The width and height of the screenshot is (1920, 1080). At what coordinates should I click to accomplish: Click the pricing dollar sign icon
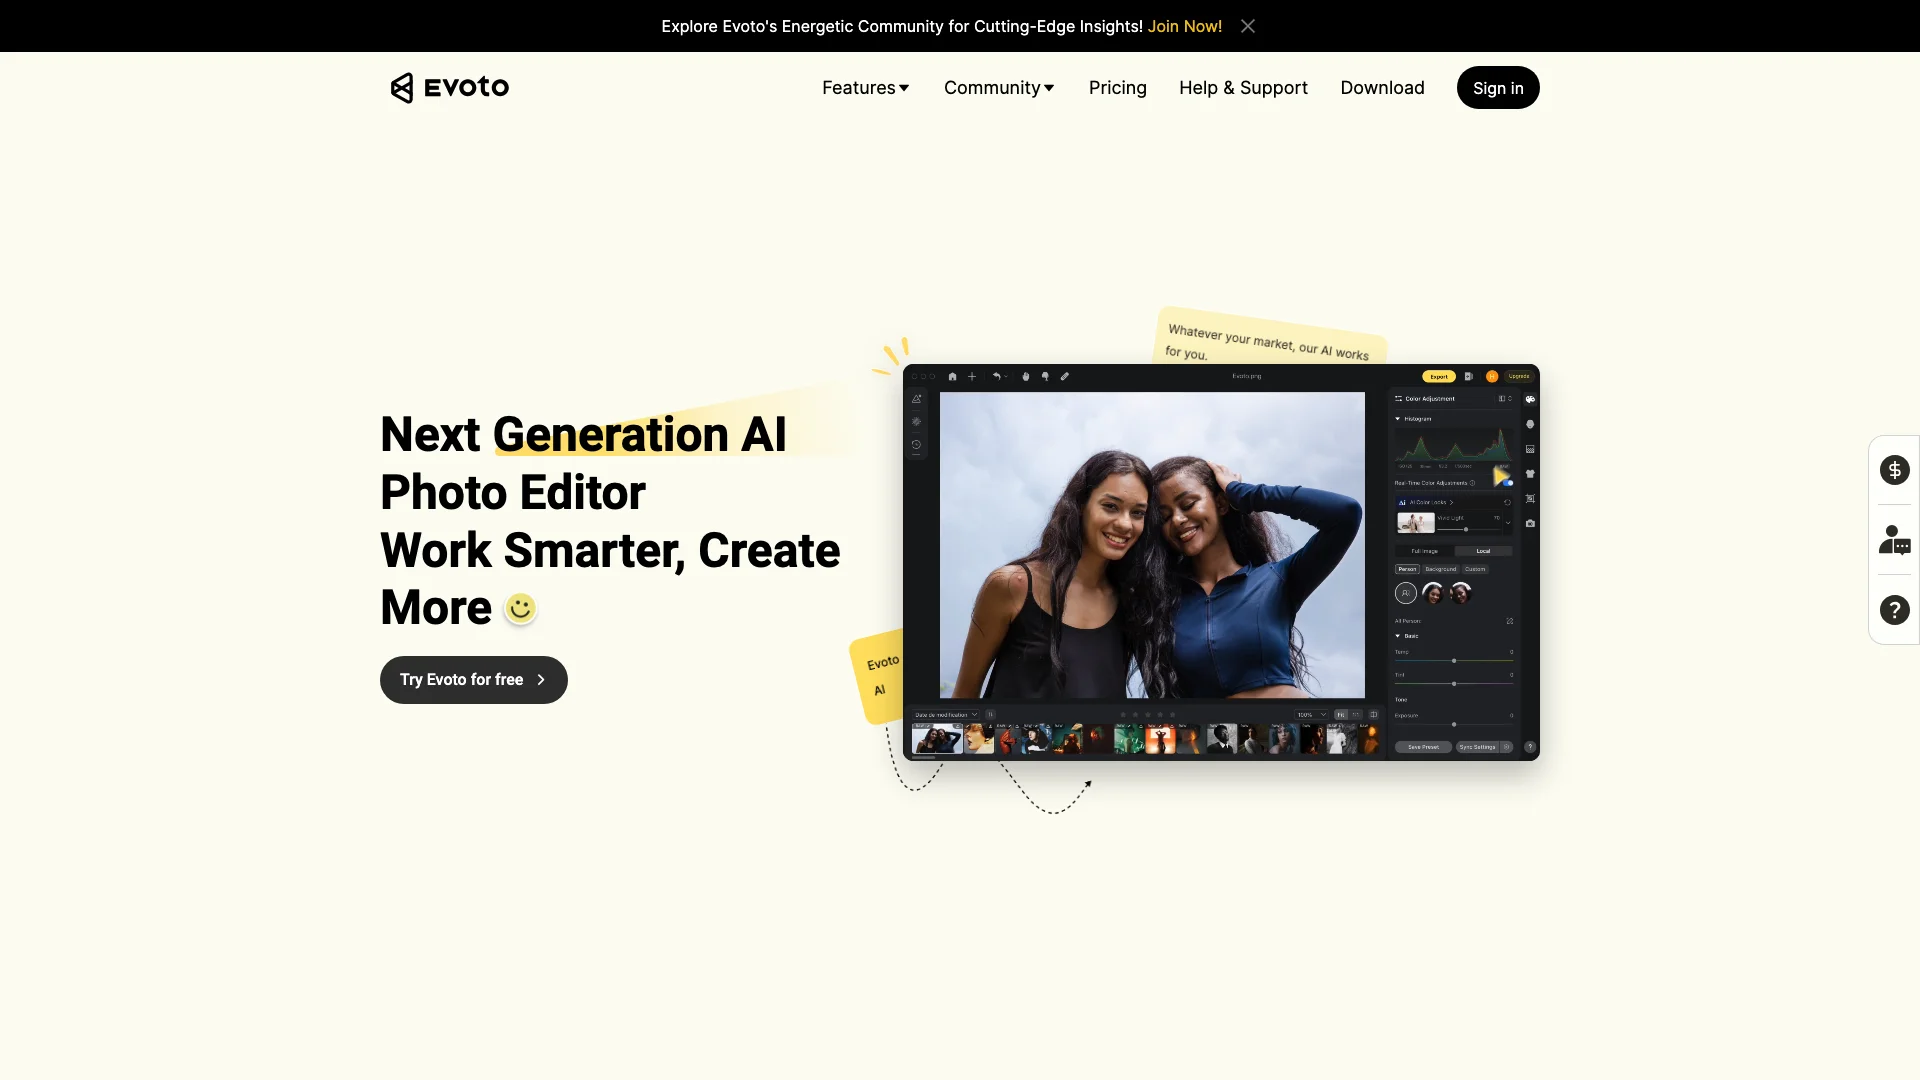coord(1895,469)
